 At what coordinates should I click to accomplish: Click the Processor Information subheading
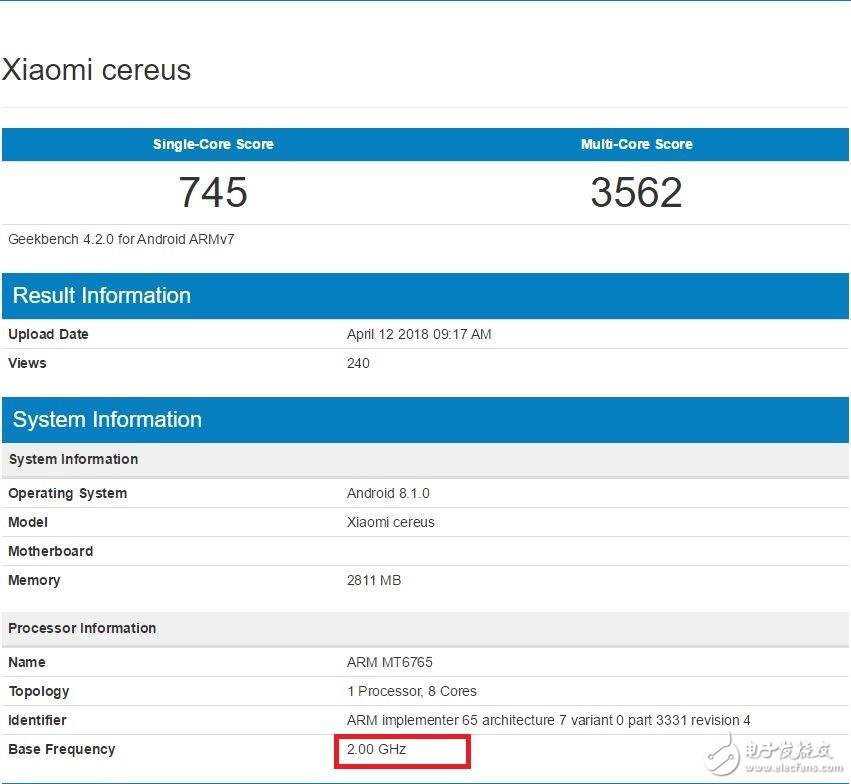(82, 628)
